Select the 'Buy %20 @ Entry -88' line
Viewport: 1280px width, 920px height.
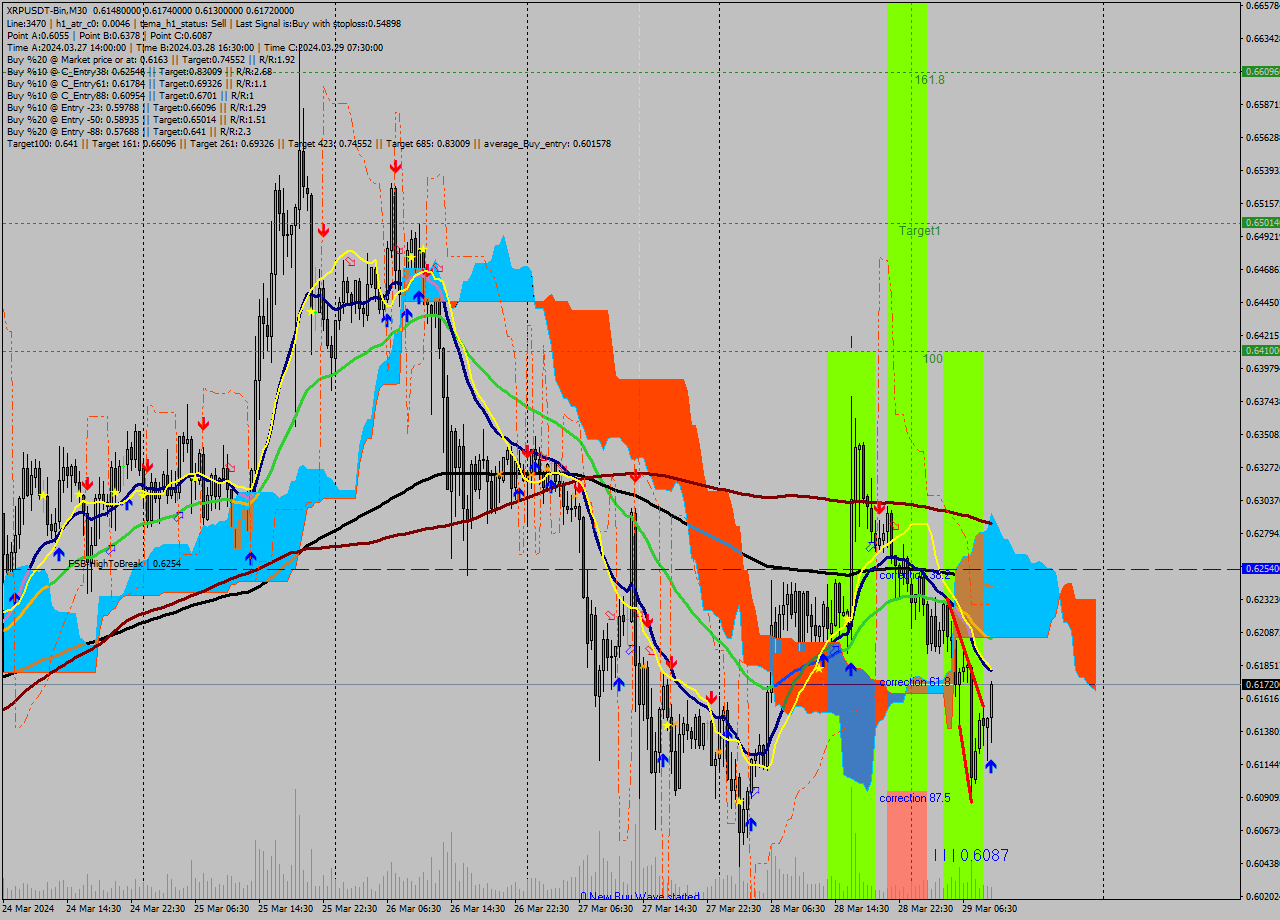(x=131, y=131)
